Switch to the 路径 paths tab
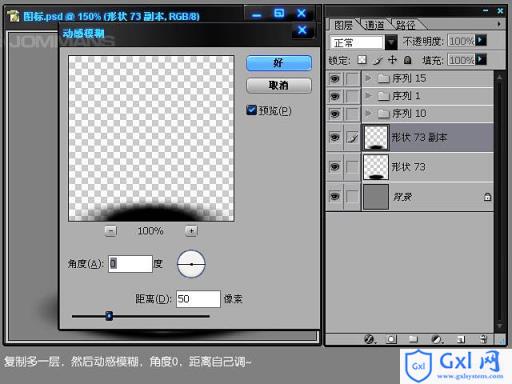The height and width of the screenshot is (384, 512). click(406, 25)
